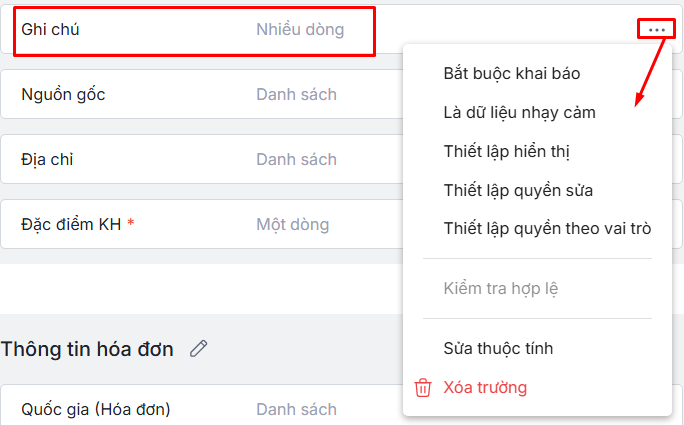Open Thiết lập hiển thị settings
This screenshot has width=684, height=425.
pyautogui.click(x=506, y=151)
